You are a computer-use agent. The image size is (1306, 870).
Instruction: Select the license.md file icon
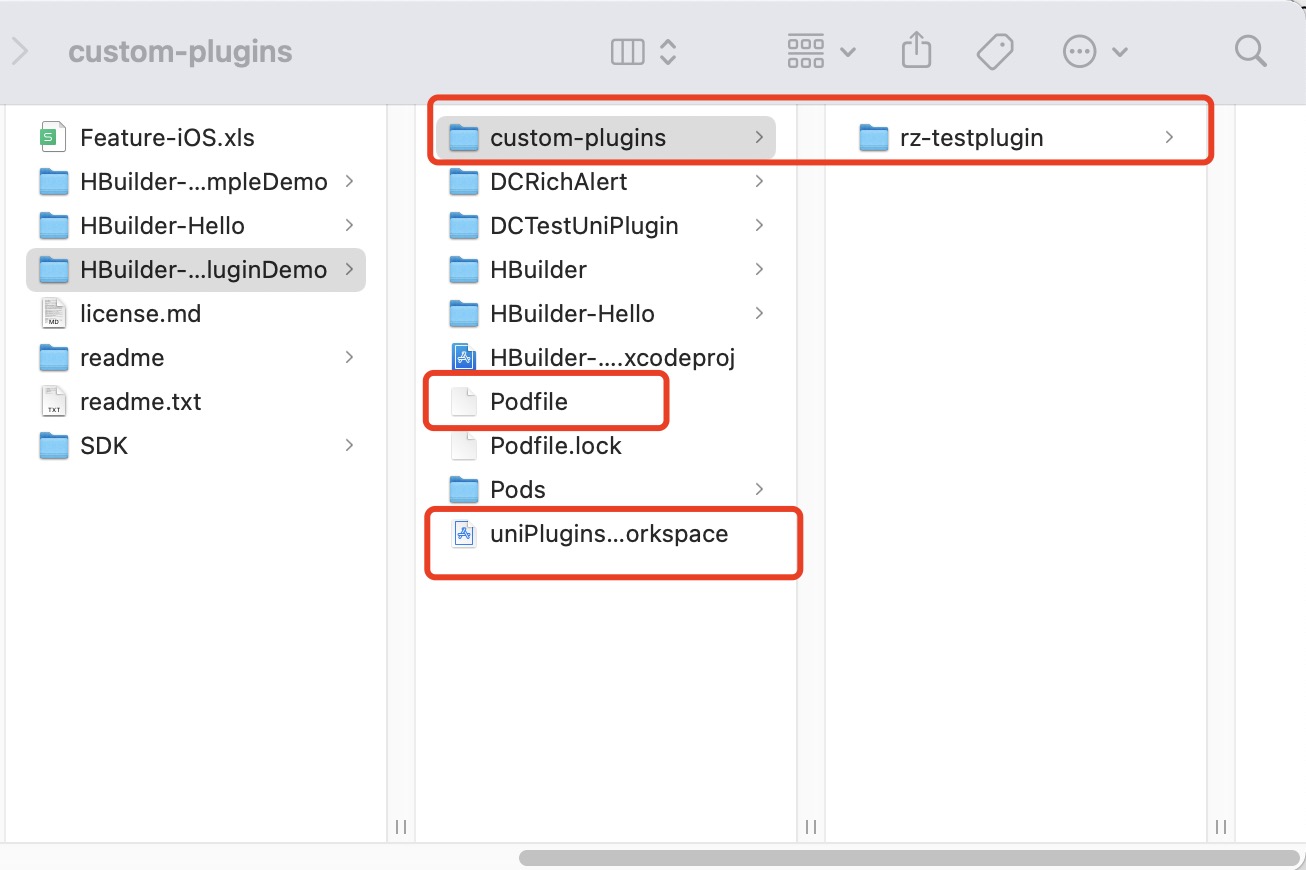(54, 313)
